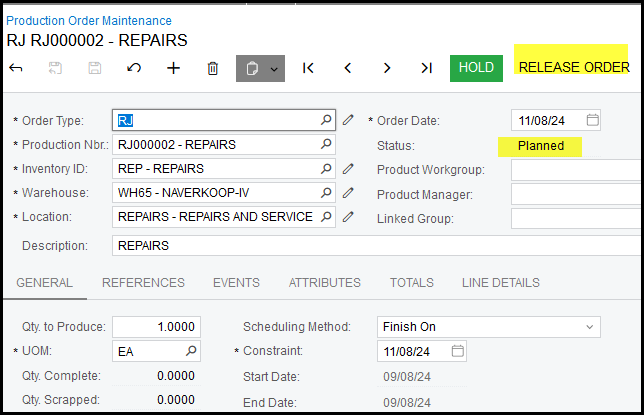Click the RELEASE ORDER button

point(573,67)
